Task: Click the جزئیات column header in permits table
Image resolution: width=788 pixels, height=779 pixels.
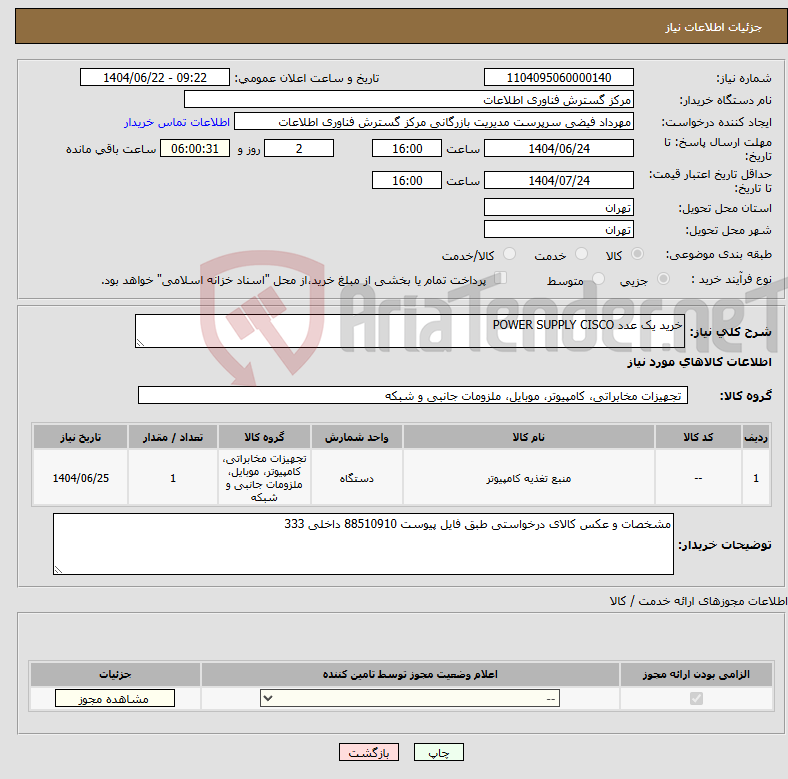Action: click(115, 674)
